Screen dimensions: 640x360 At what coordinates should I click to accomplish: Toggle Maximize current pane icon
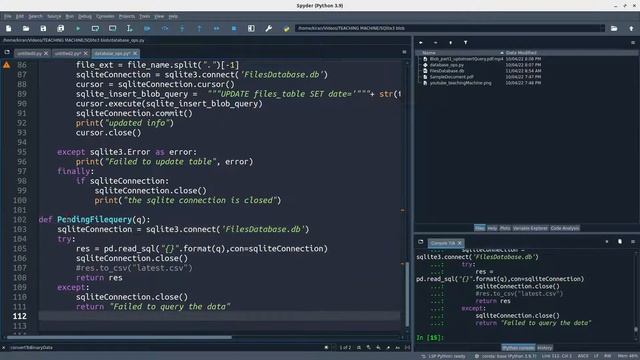[251, 28]
